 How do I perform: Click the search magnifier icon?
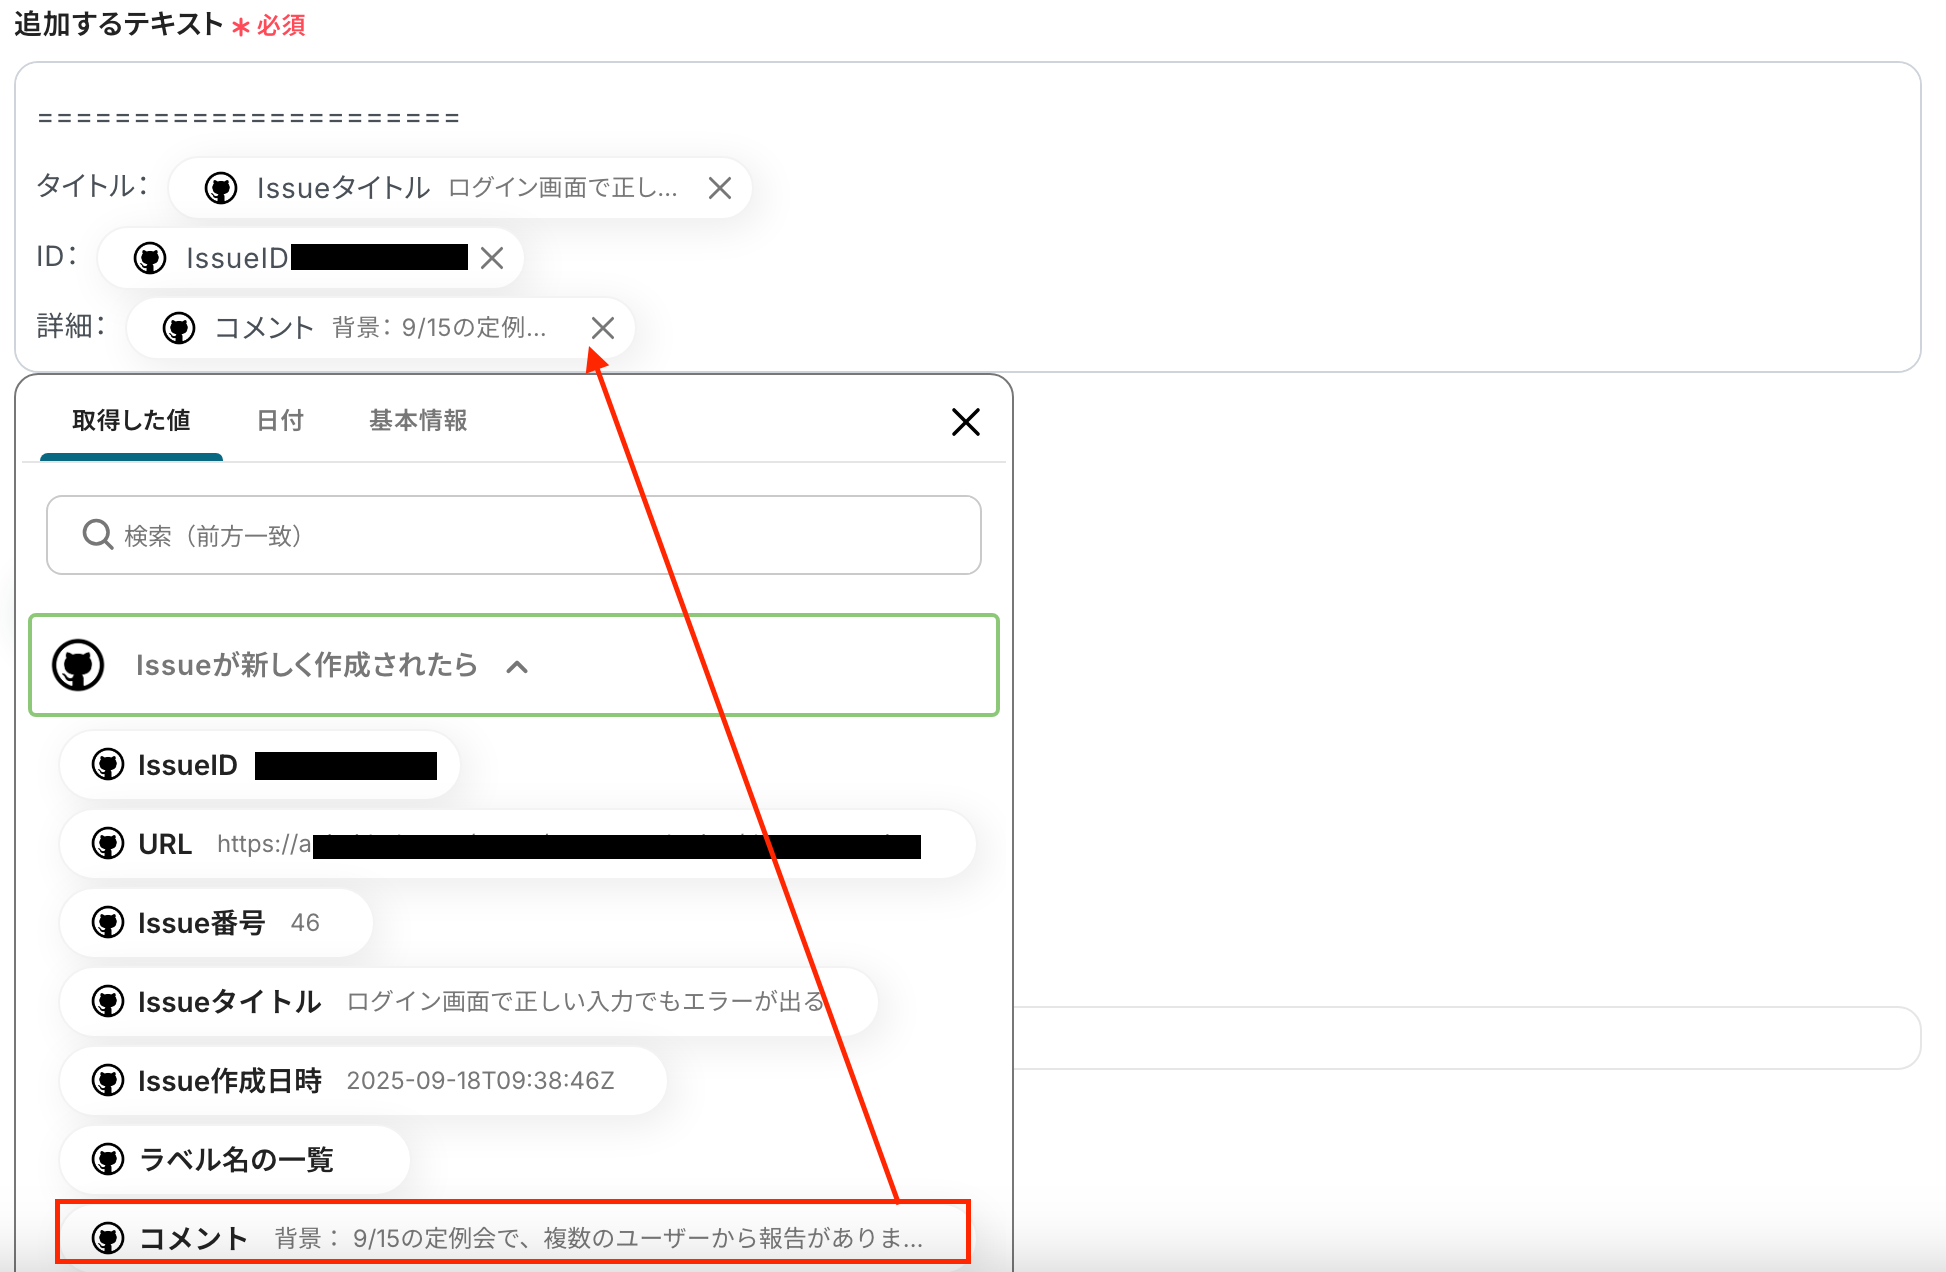[97, 535]
